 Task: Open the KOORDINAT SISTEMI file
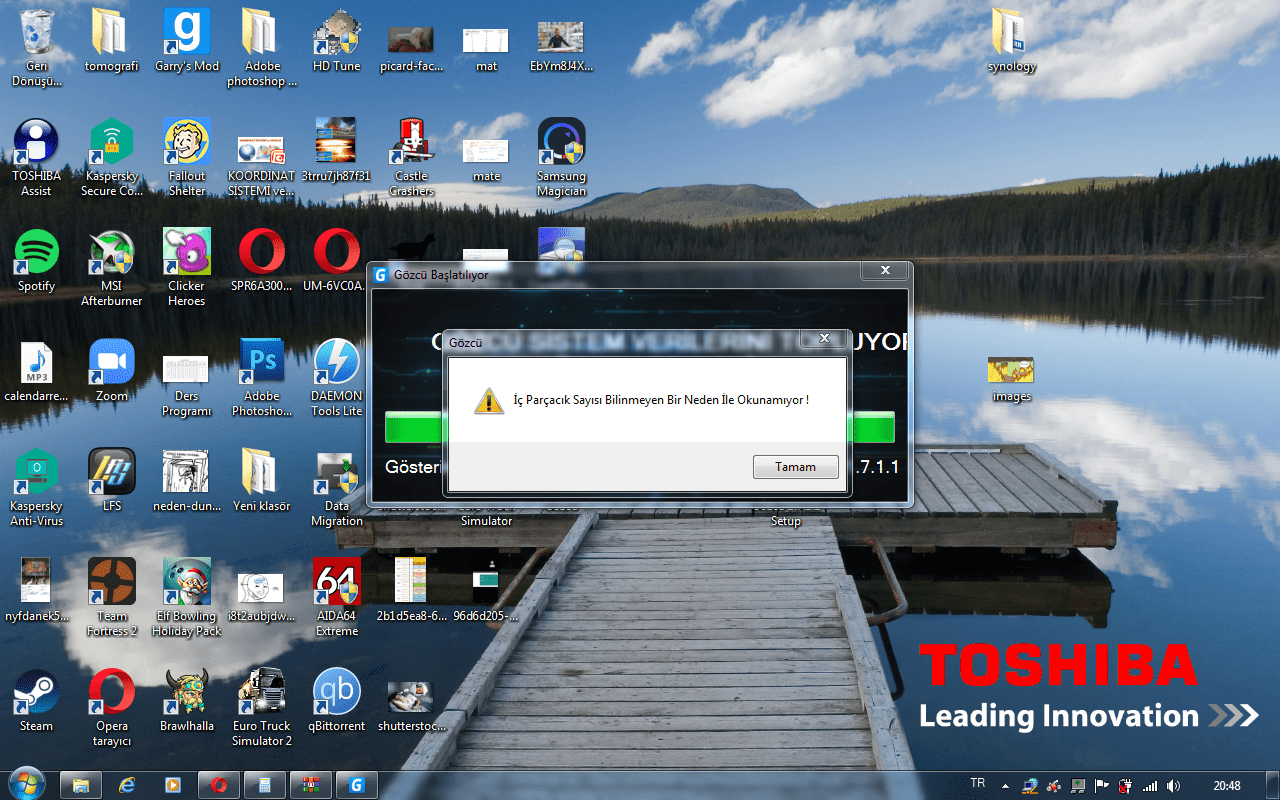(x=262, y=165)
